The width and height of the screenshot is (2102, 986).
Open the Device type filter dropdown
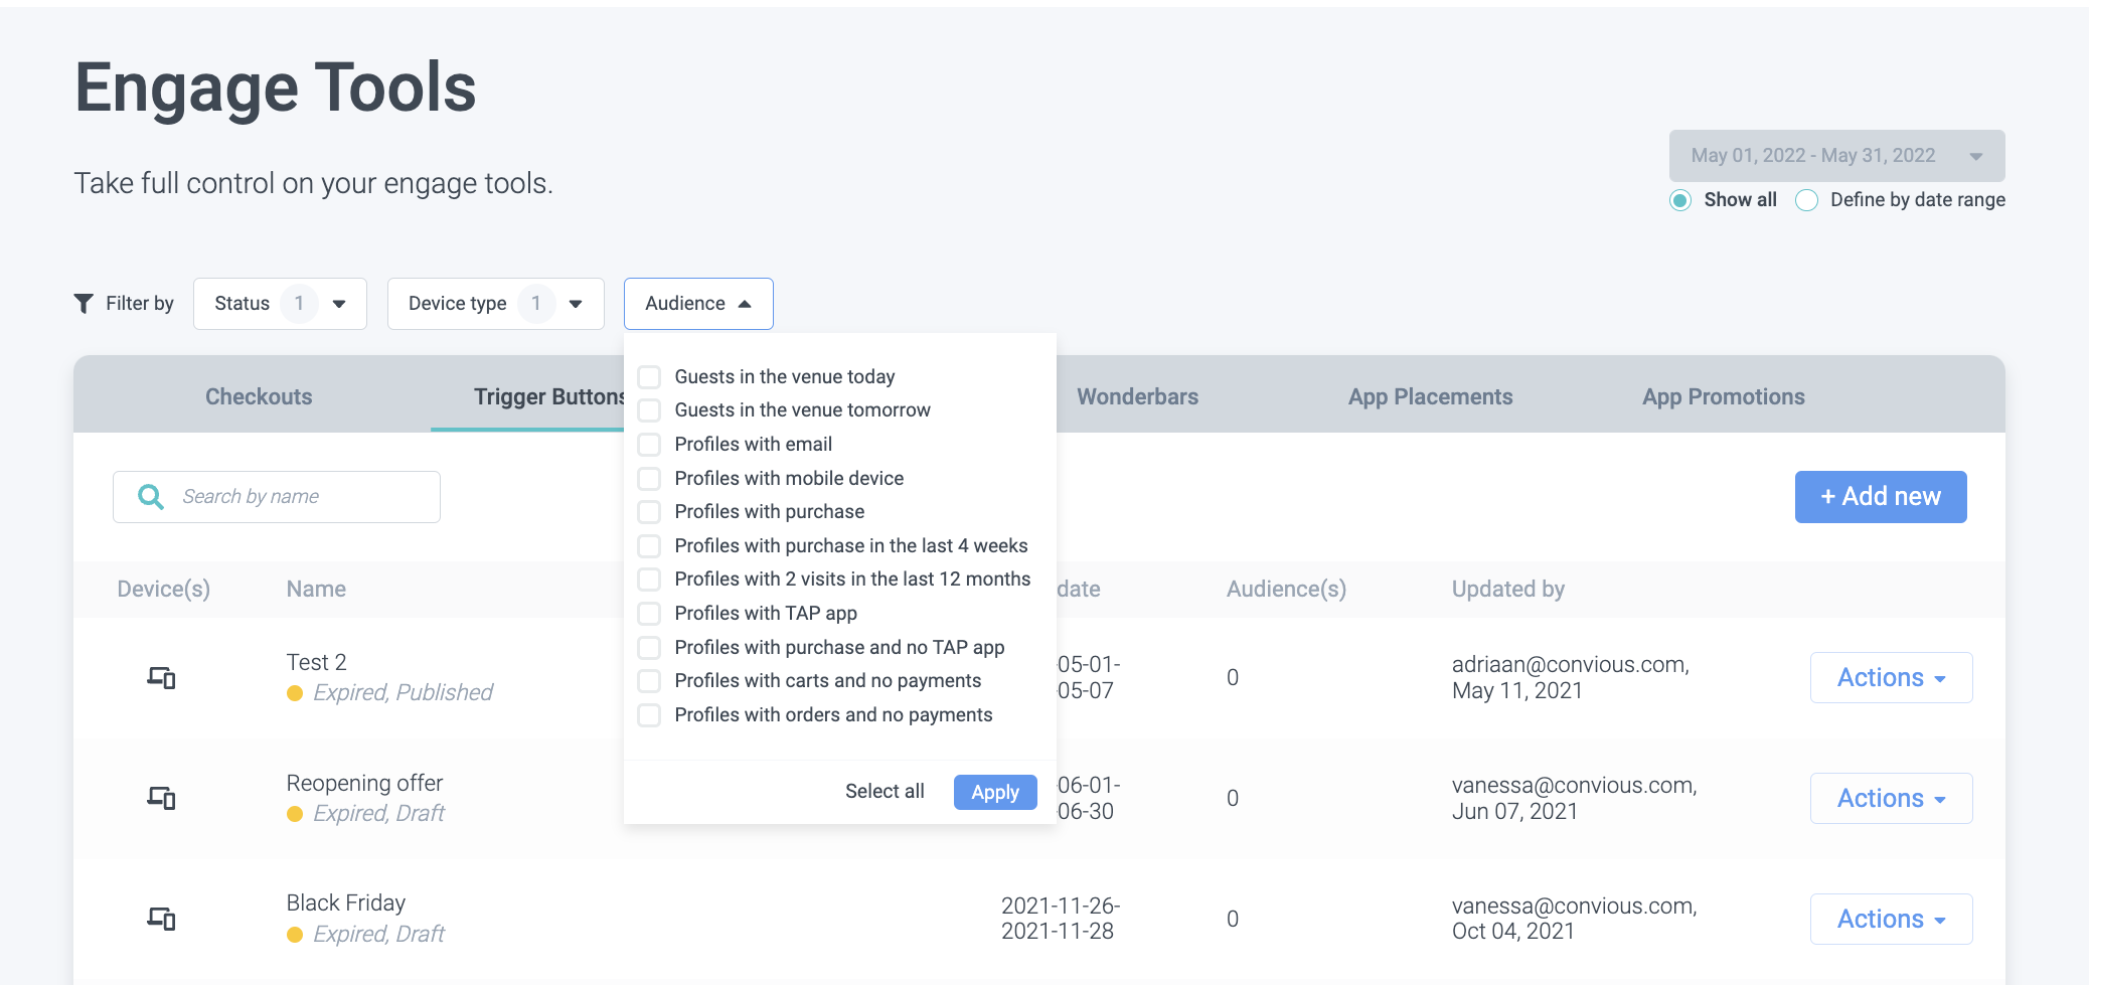pos(495,304)
